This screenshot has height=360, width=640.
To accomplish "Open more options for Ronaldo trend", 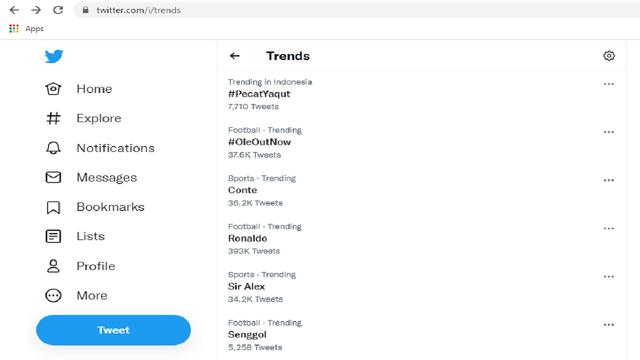I will pyautogui.click(x=609, y=228).
